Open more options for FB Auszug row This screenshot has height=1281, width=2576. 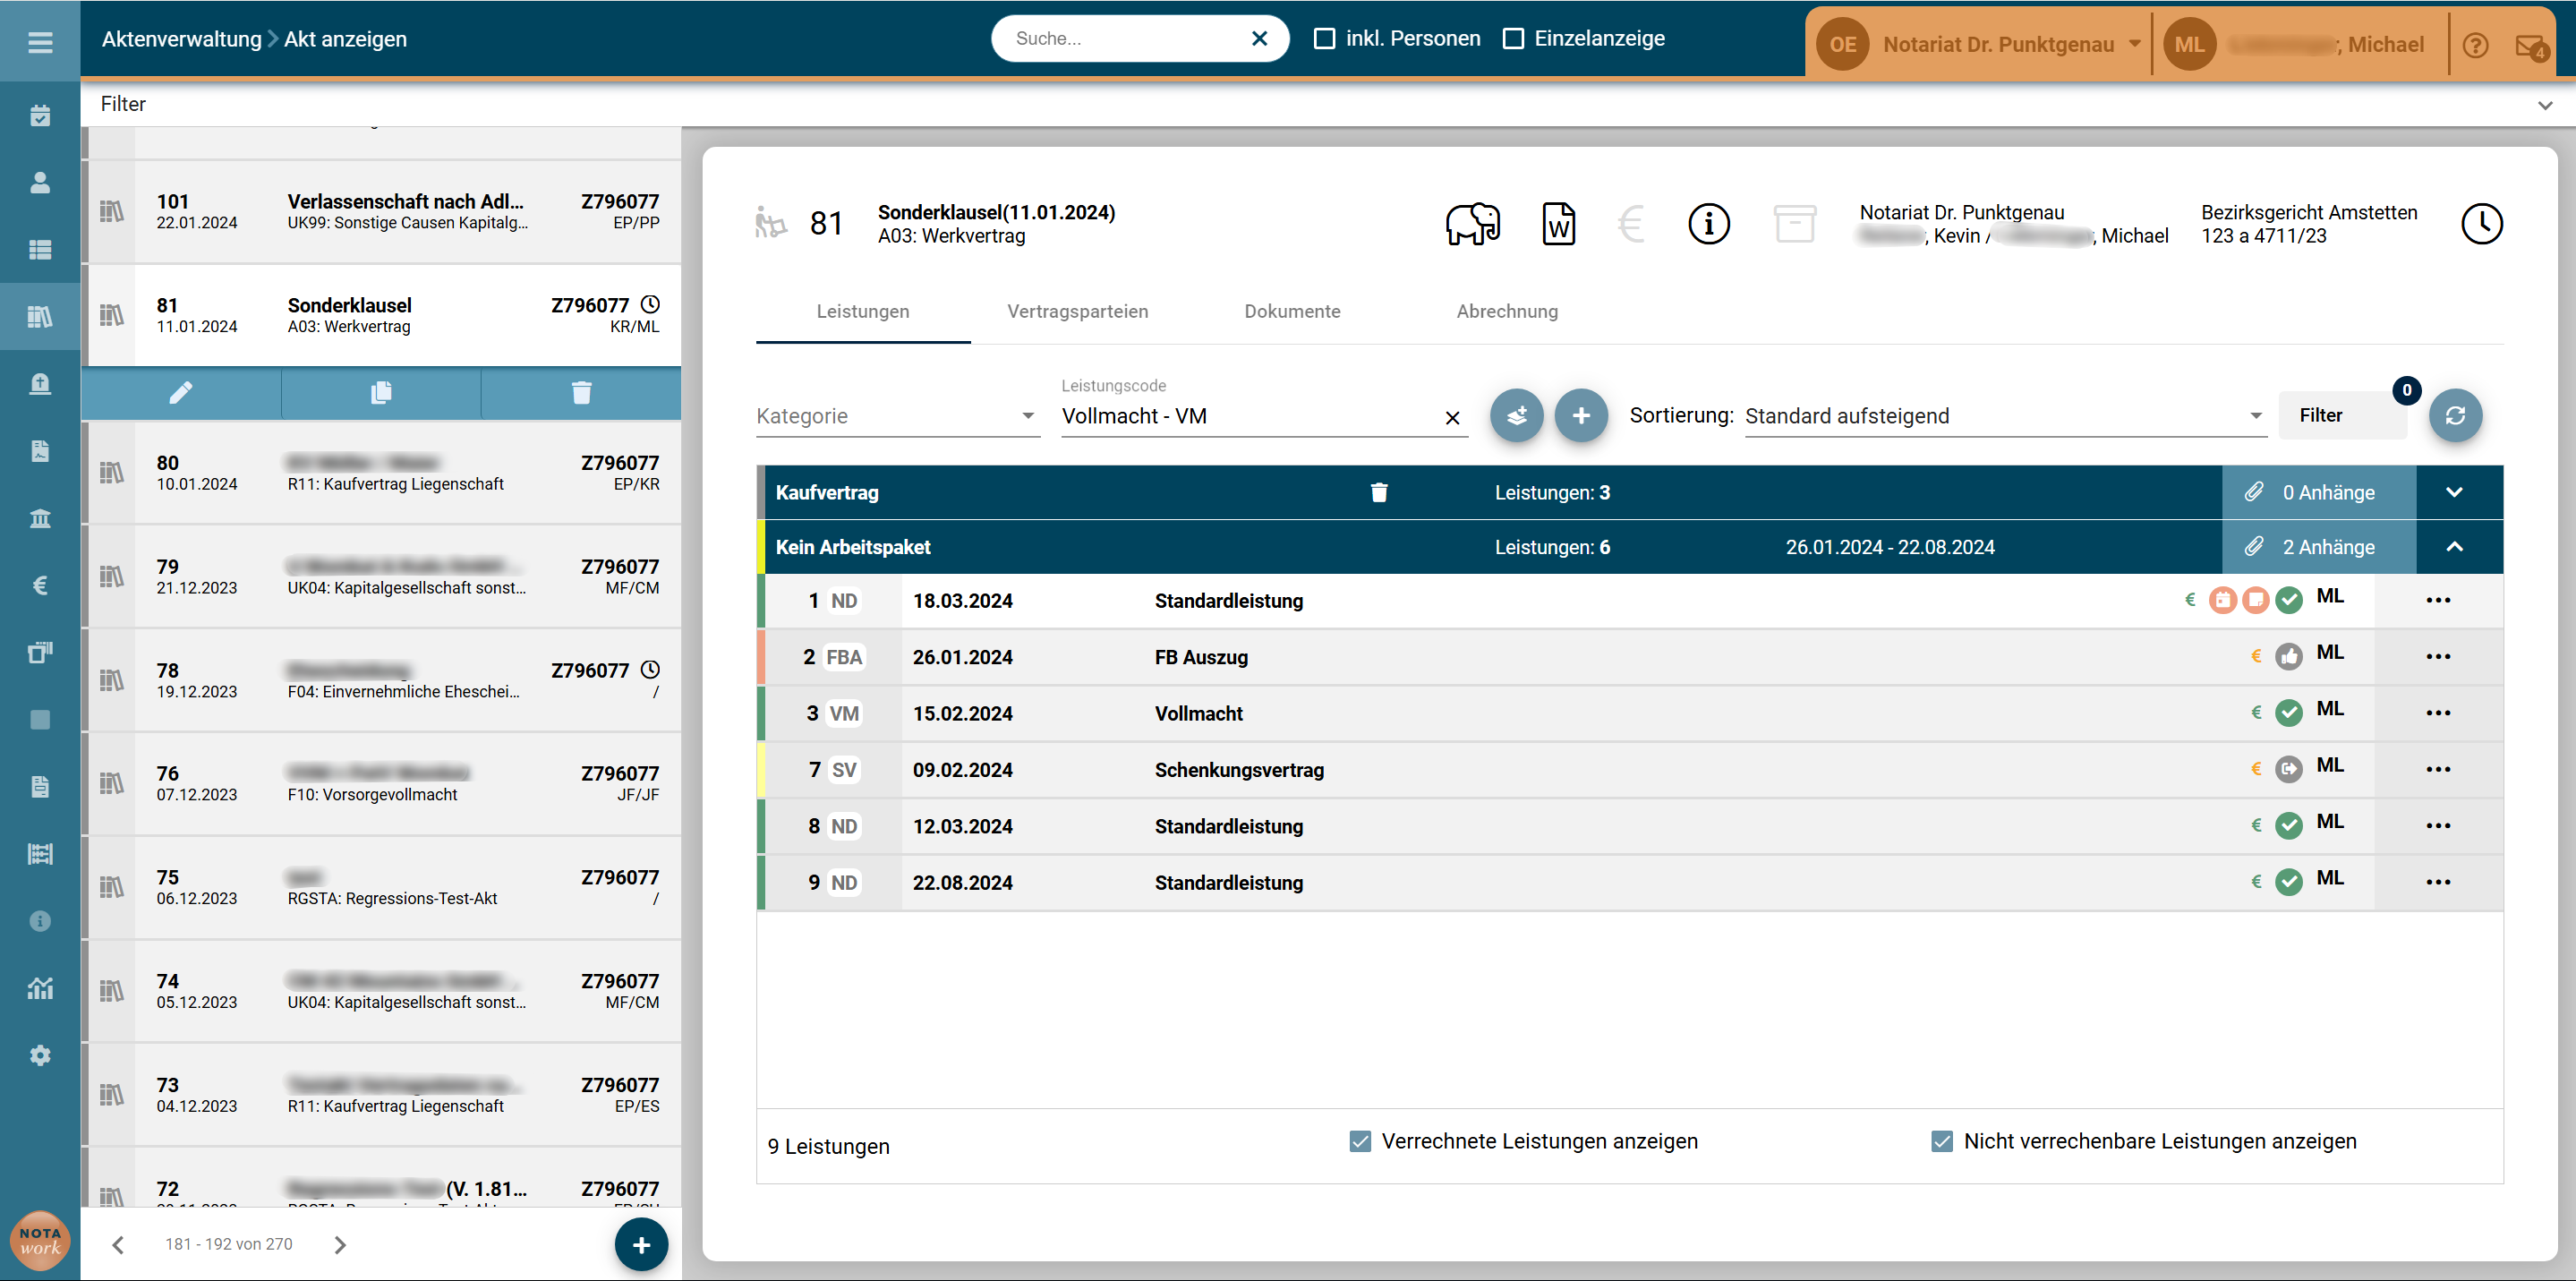tap(2439, 657)
